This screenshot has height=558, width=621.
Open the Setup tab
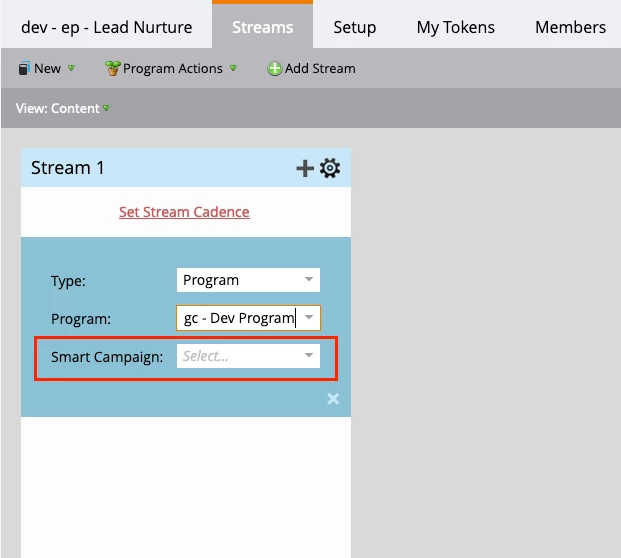pyautogui.click(x=355, y=27)
